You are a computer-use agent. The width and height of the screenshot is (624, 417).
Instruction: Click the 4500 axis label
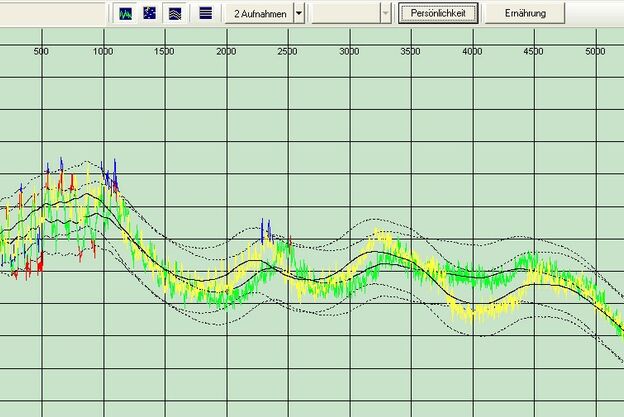click(534, 51)
